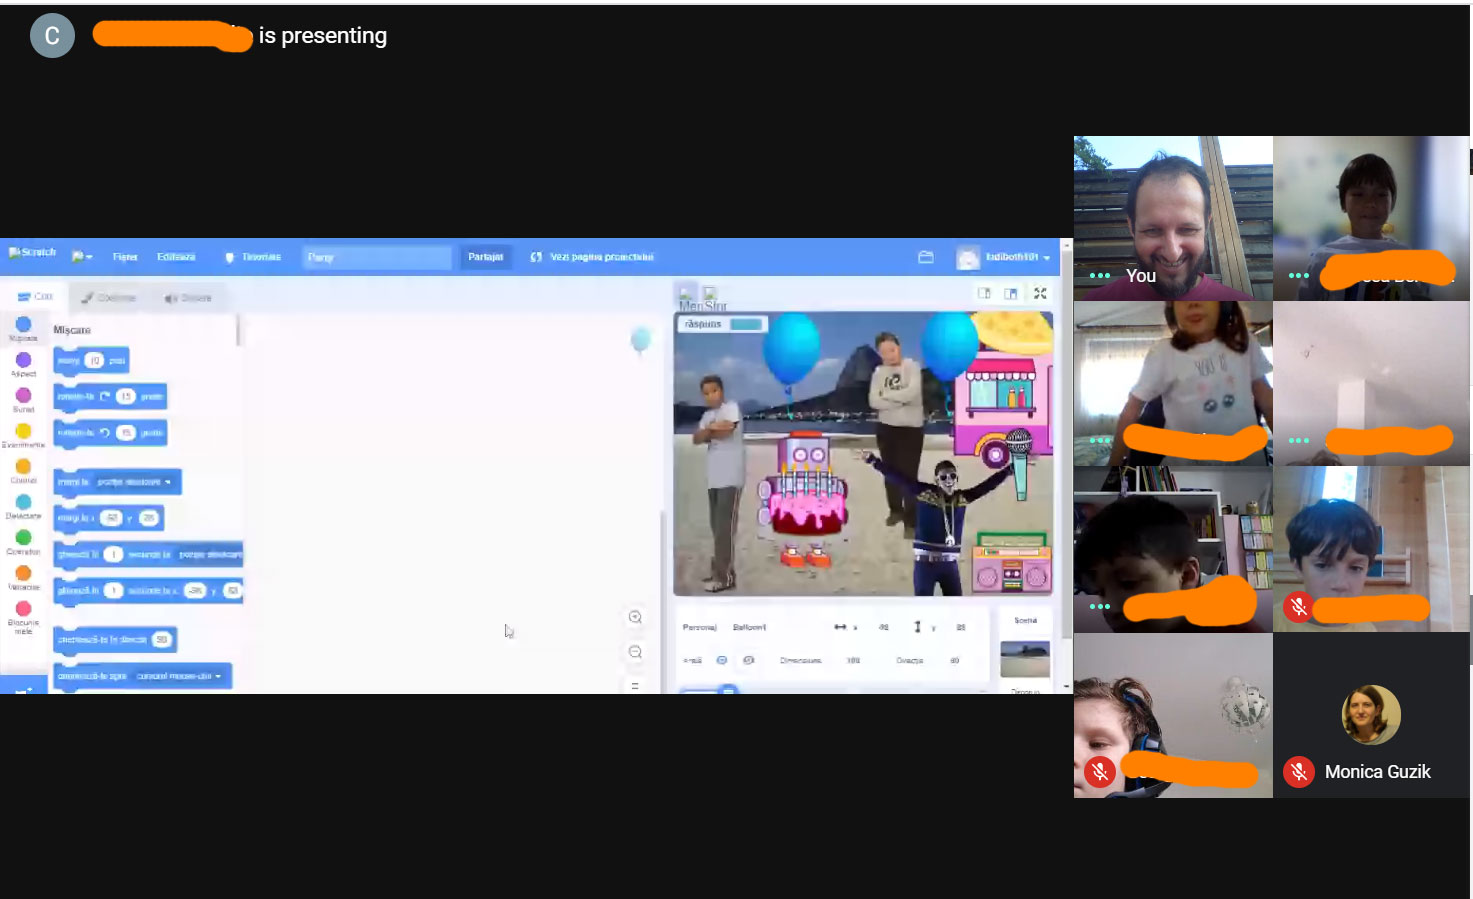The height and width of the screenshot is (899, 1473).
Task: Open 'Vezi pagina proiectului' link
Action: click(x=592, y=257)
